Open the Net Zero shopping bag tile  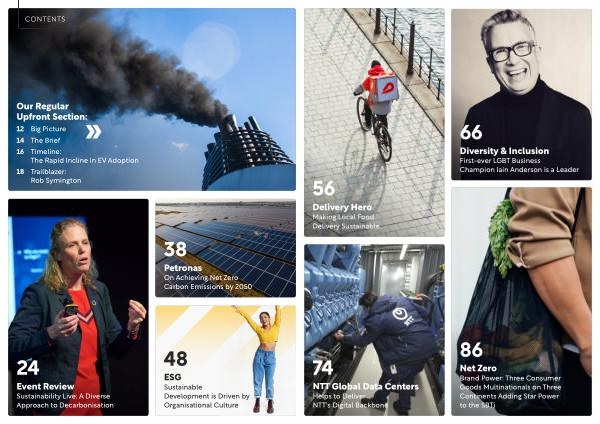click(x=521, y=302)
